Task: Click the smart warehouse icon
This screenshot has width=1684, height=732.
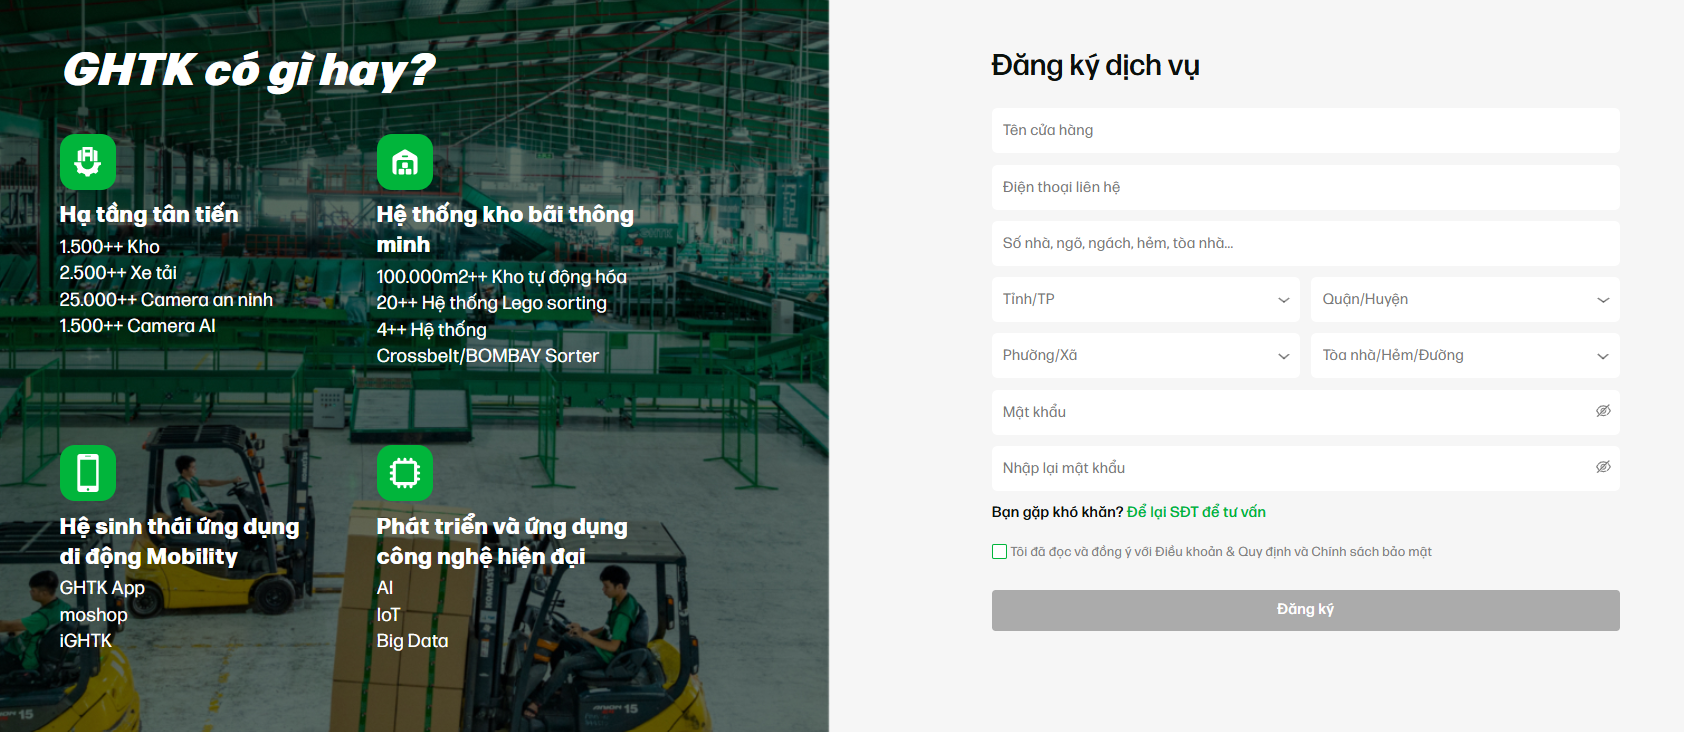Action: 405,162
